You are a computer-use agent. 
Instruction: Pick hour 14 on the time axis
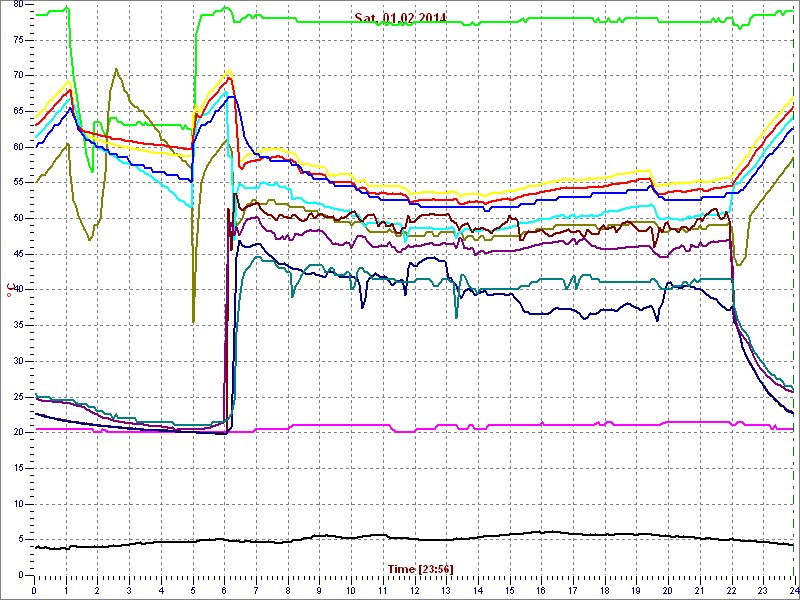point(477,590)
